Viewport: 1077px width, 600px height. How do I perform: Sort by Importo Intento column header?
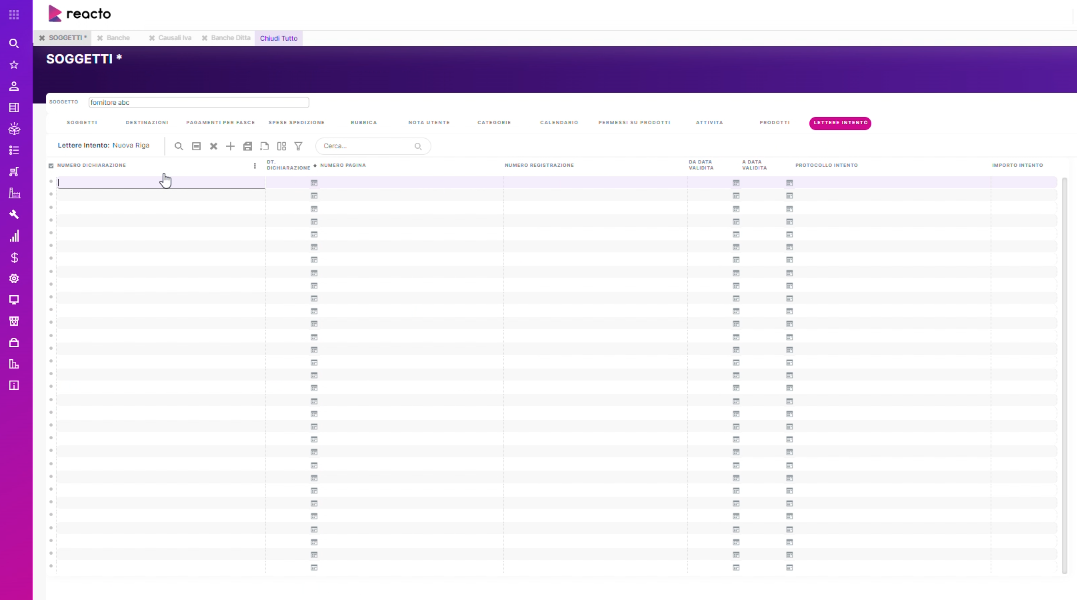(1017, 165)
